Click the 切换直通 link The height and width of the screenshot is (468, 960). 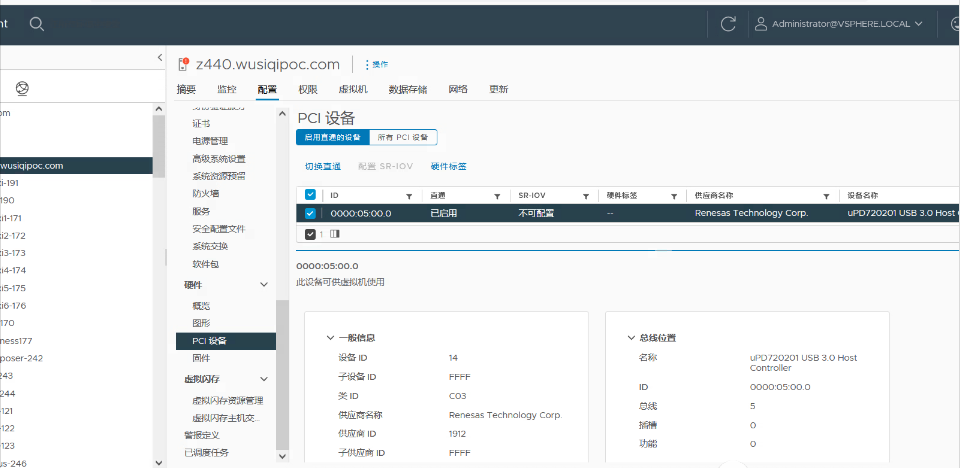tap(323, 166)
